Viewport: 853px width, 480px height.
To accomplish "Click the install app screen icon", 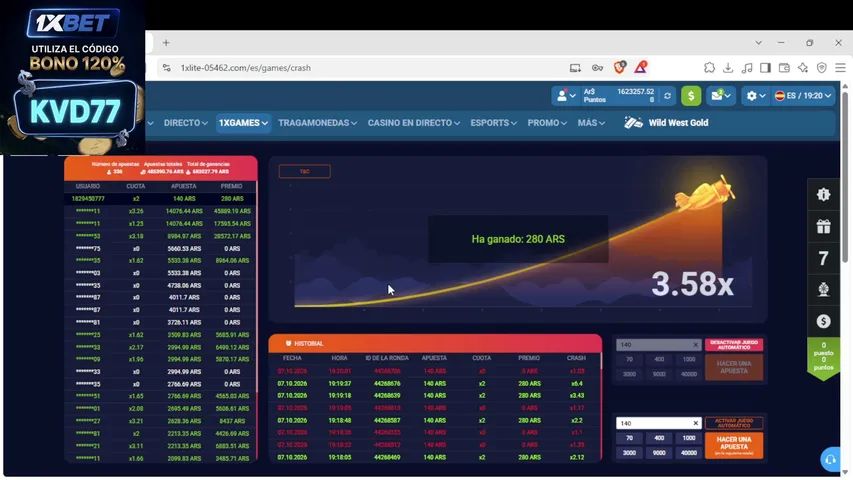I will click(575, 68).
